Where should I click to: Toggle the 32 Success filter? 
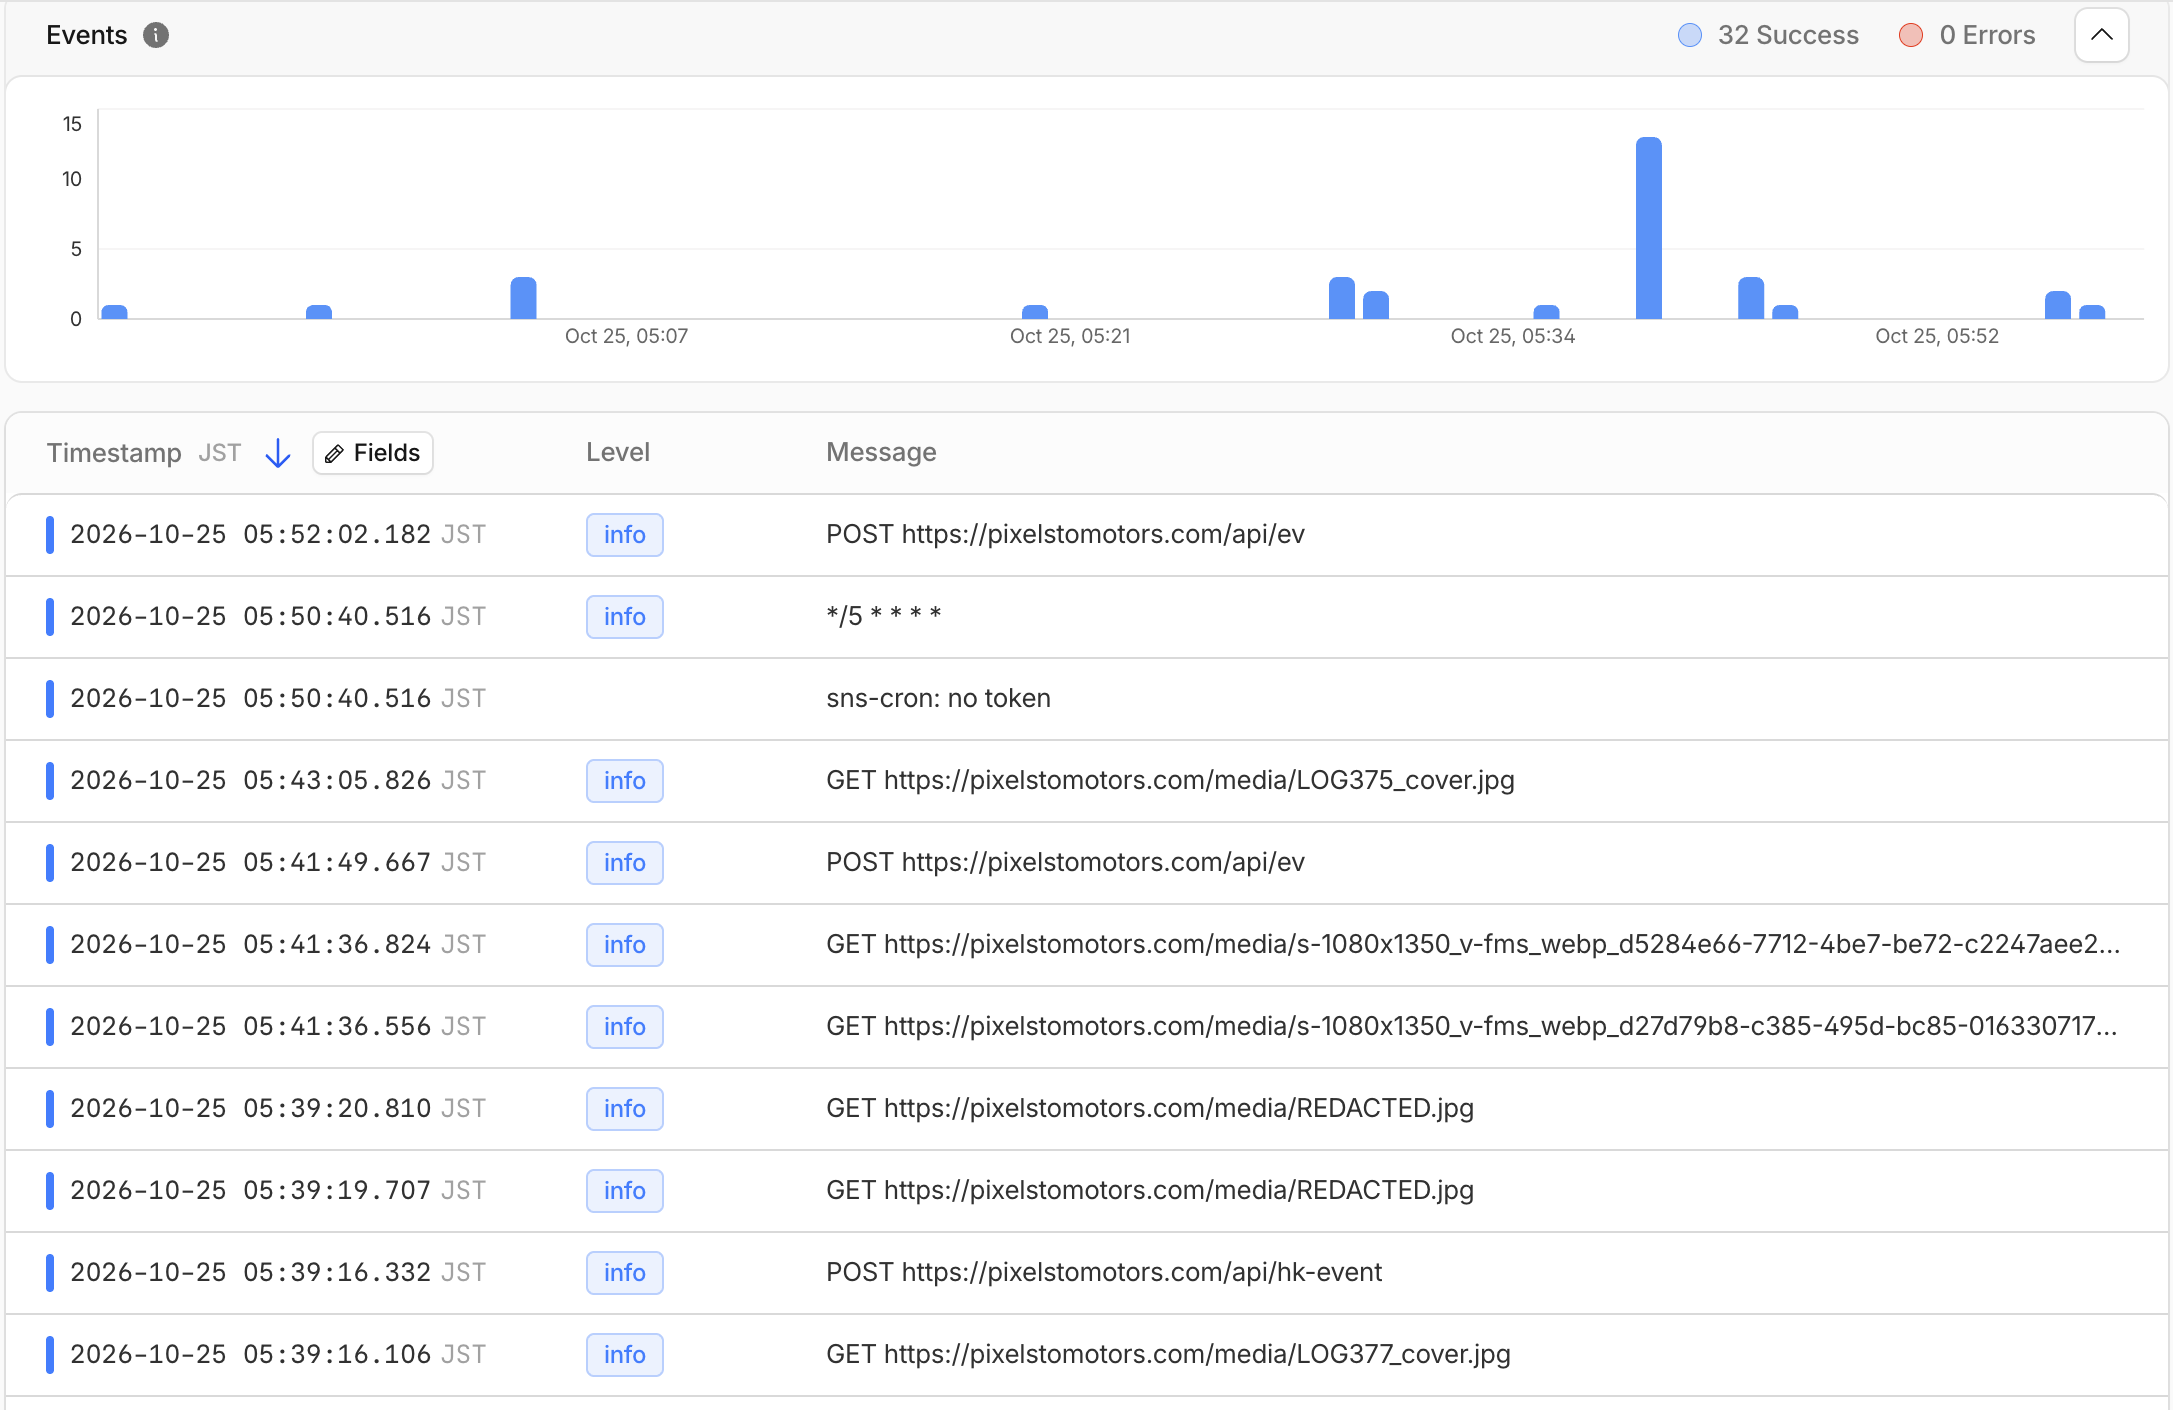coord(1768,35)
